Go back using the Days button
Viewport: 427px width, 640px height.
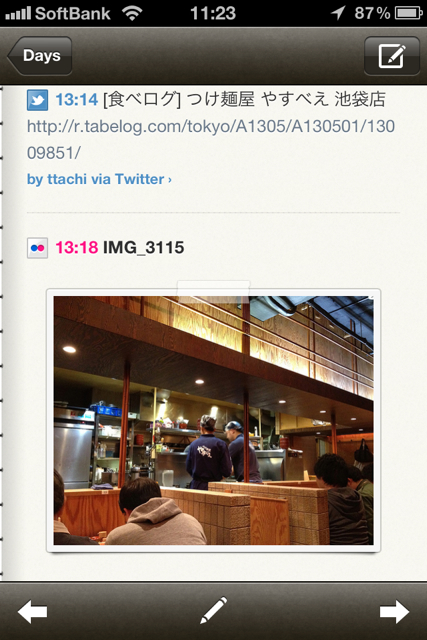[40, 56]
